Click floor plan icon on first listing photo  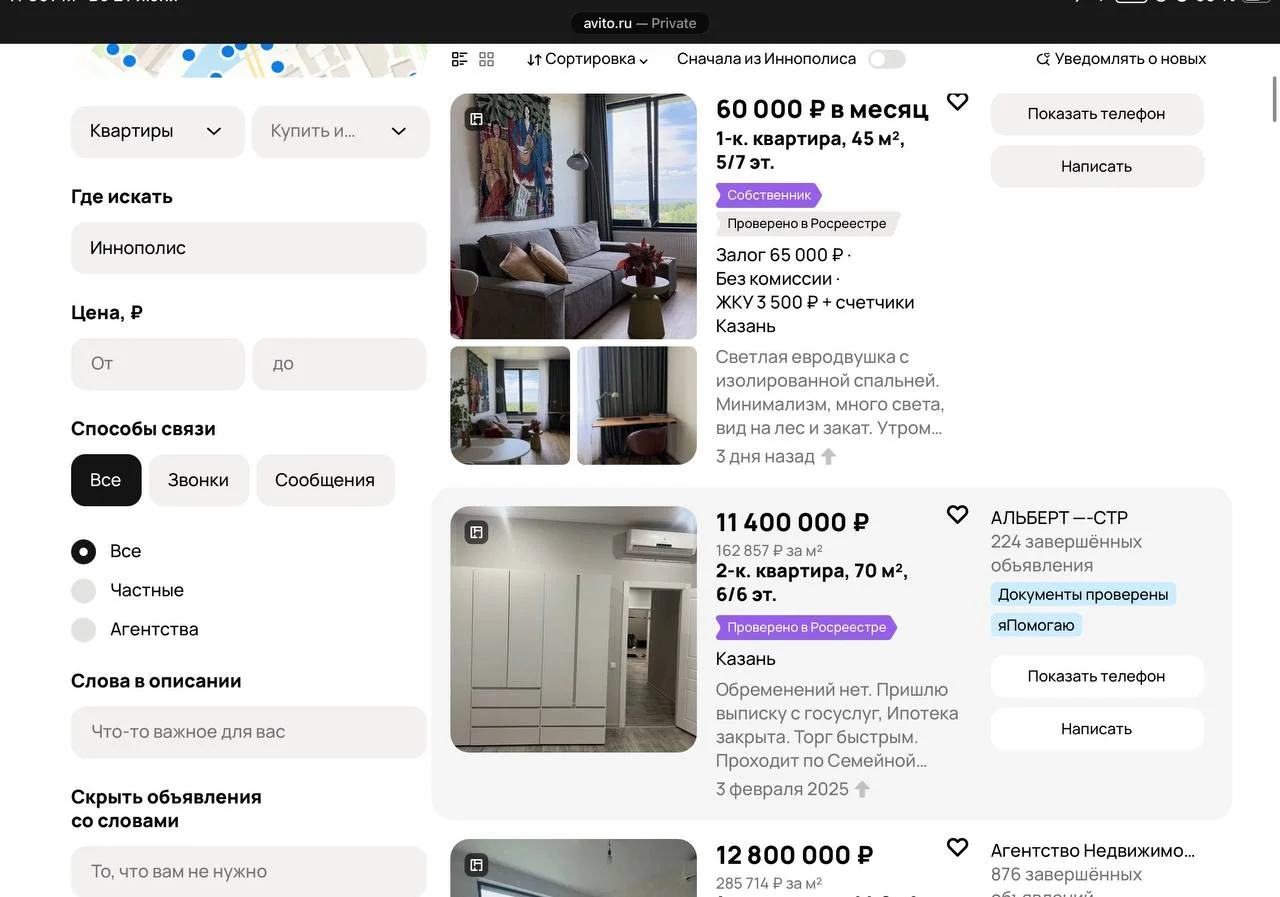[476, 119]
